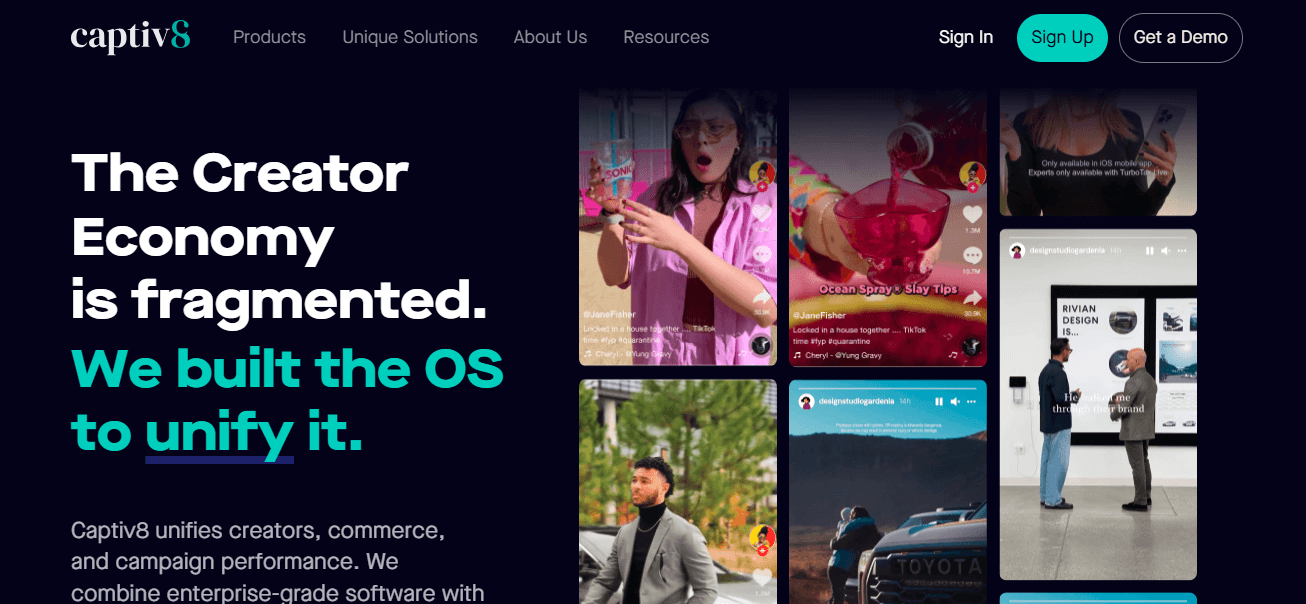Click the captiv8 logo in the header
This screenshot has height=604, width=1306.
coord(130,37)
